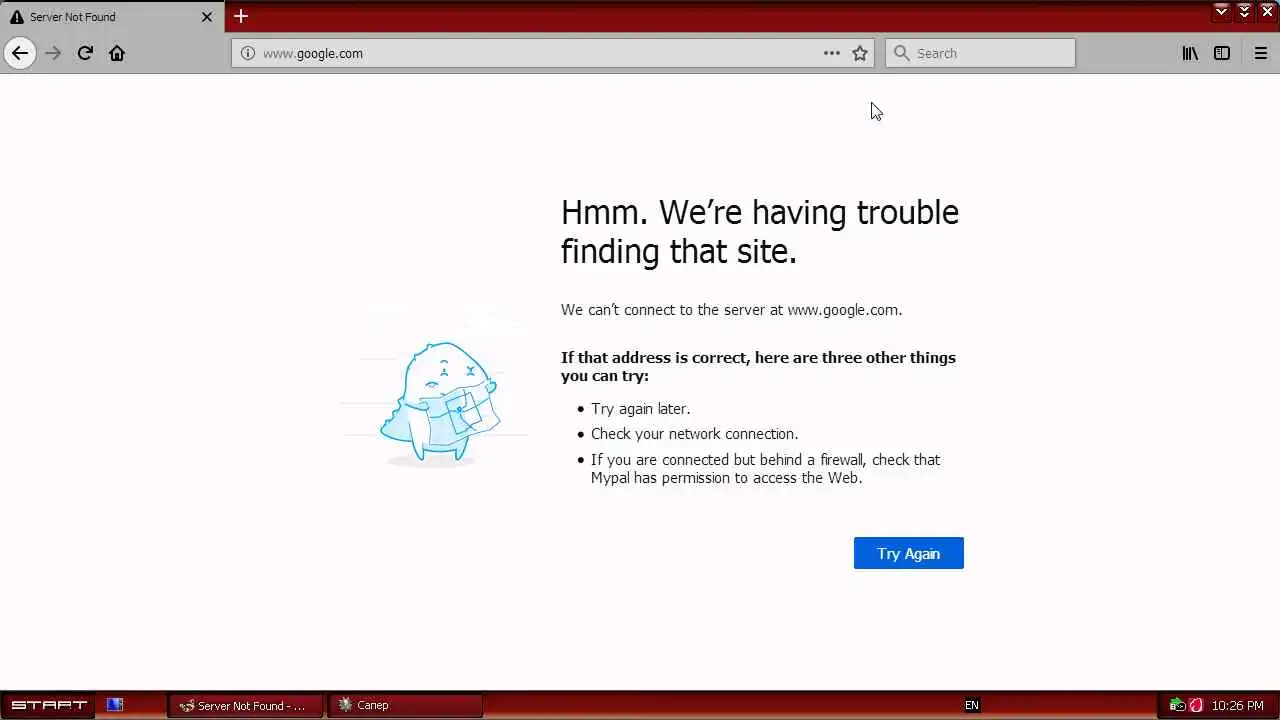Click the warning icon on the tab

(17, 17)
